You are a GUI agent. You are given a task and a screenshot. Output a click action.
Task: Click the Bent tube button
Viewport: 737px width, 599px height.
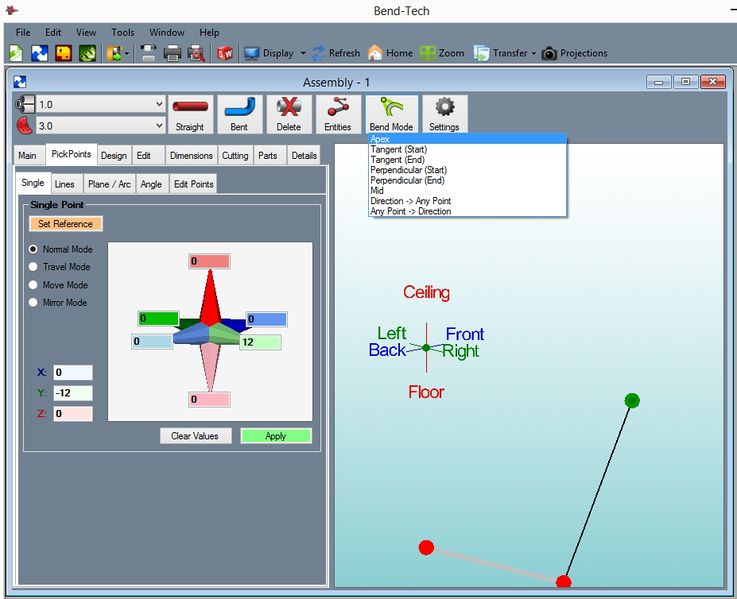(x=240, y=114)
